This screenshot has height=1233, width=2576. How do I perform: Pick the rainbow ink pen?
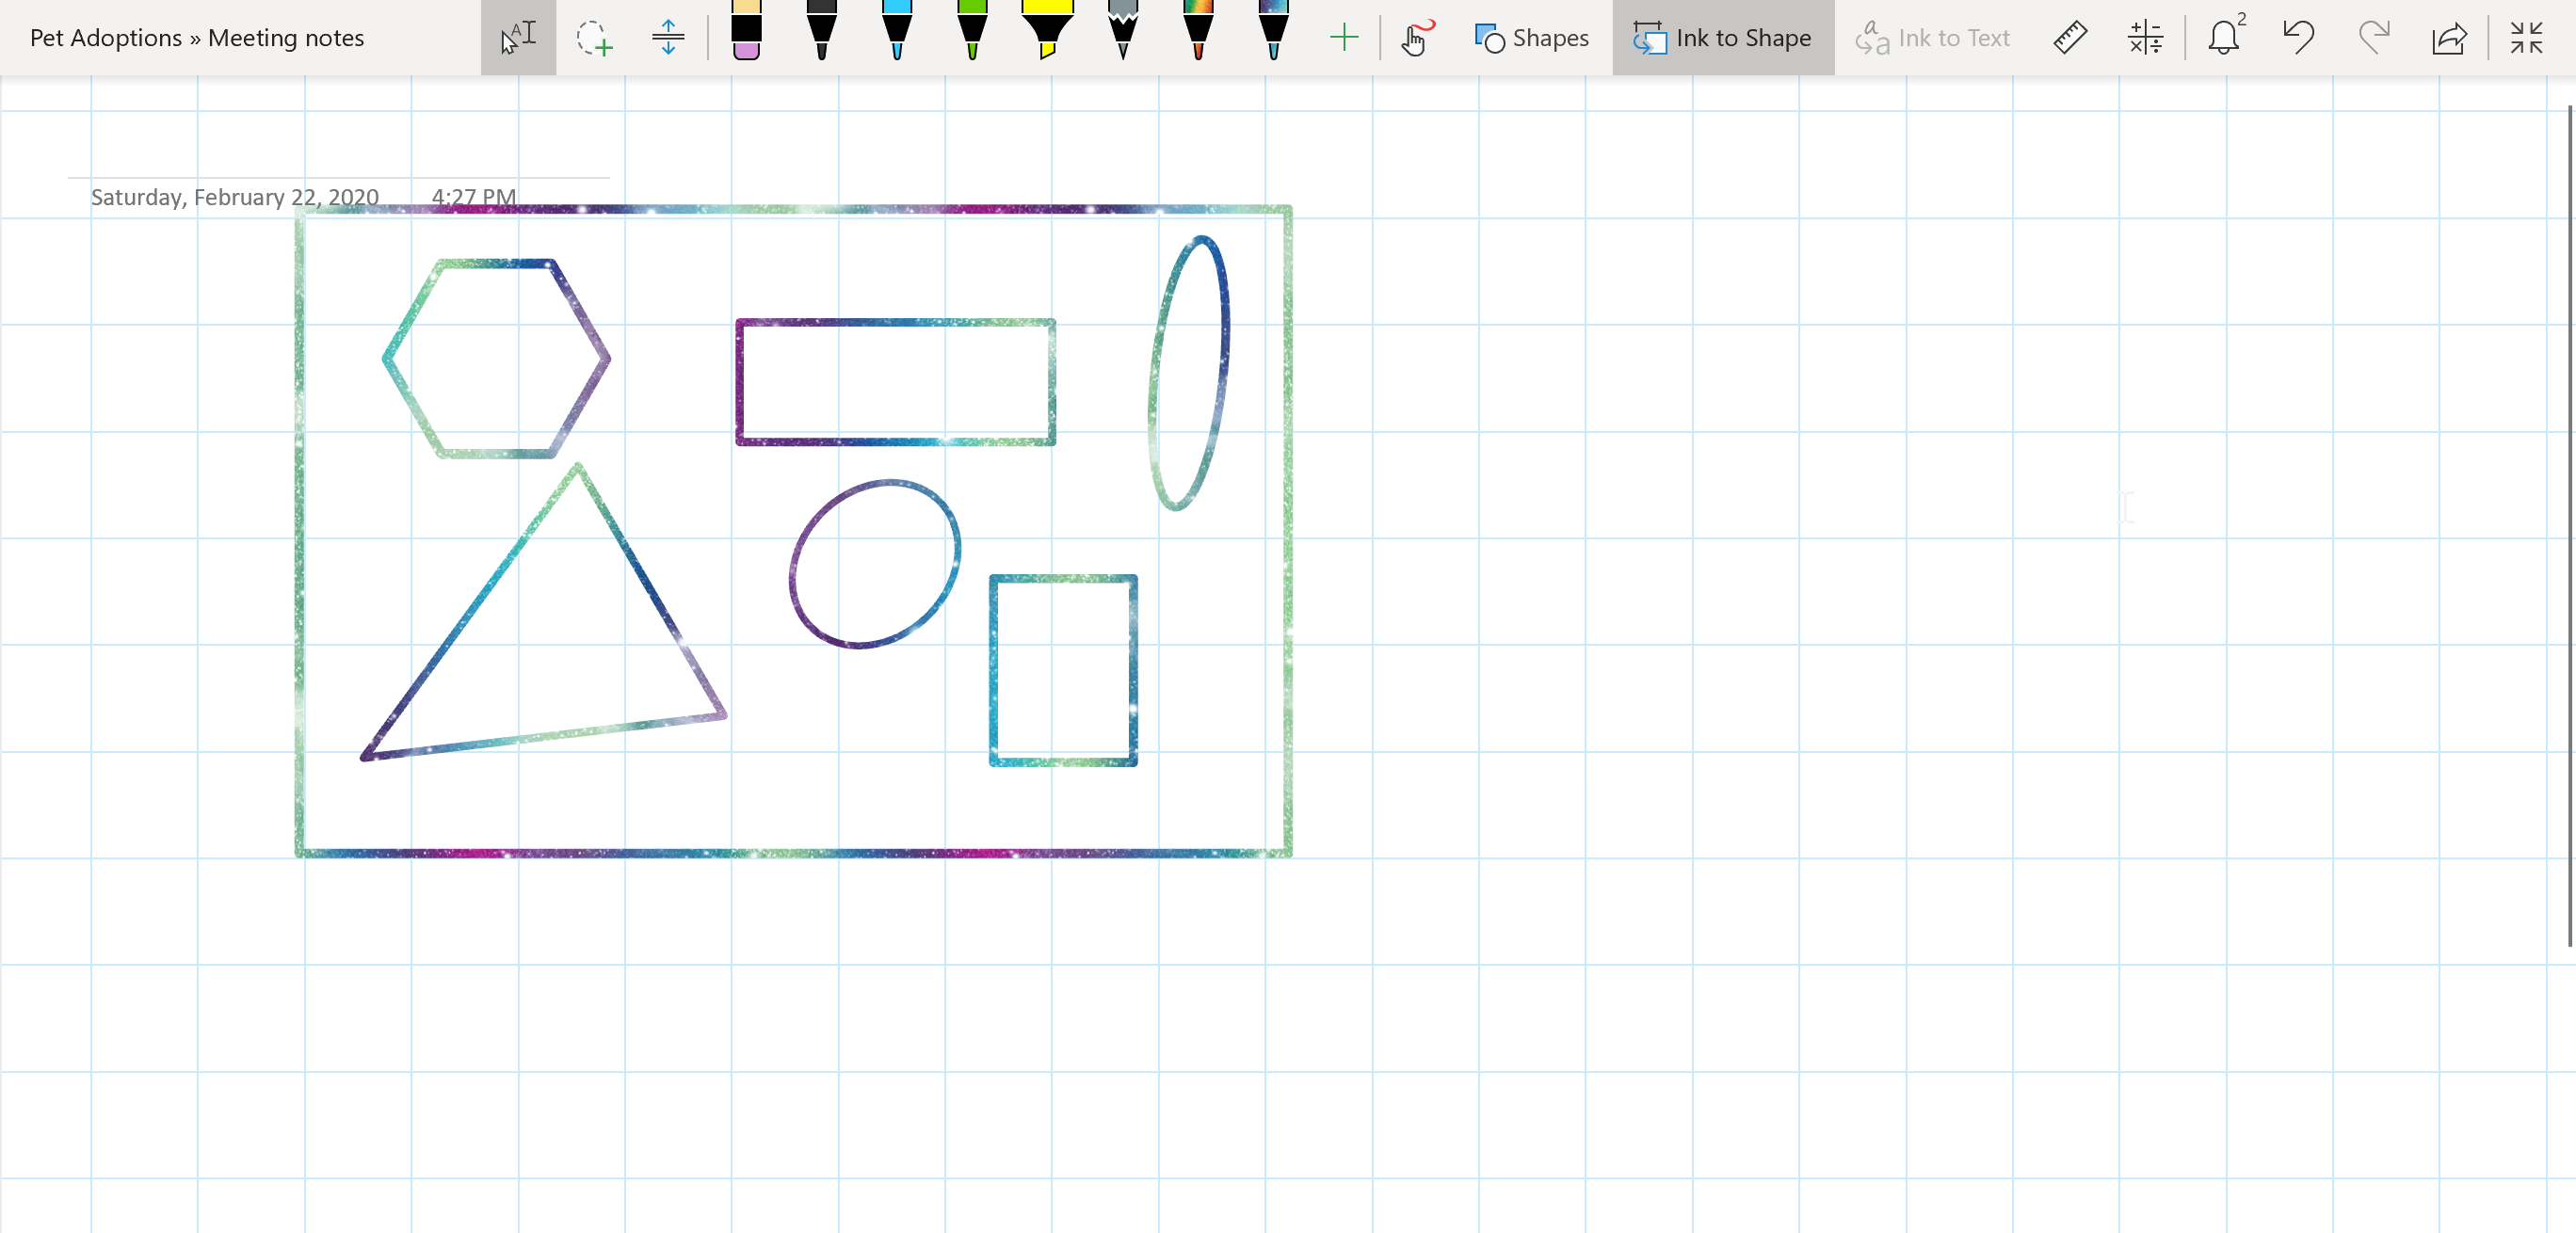pos(1198,30)
